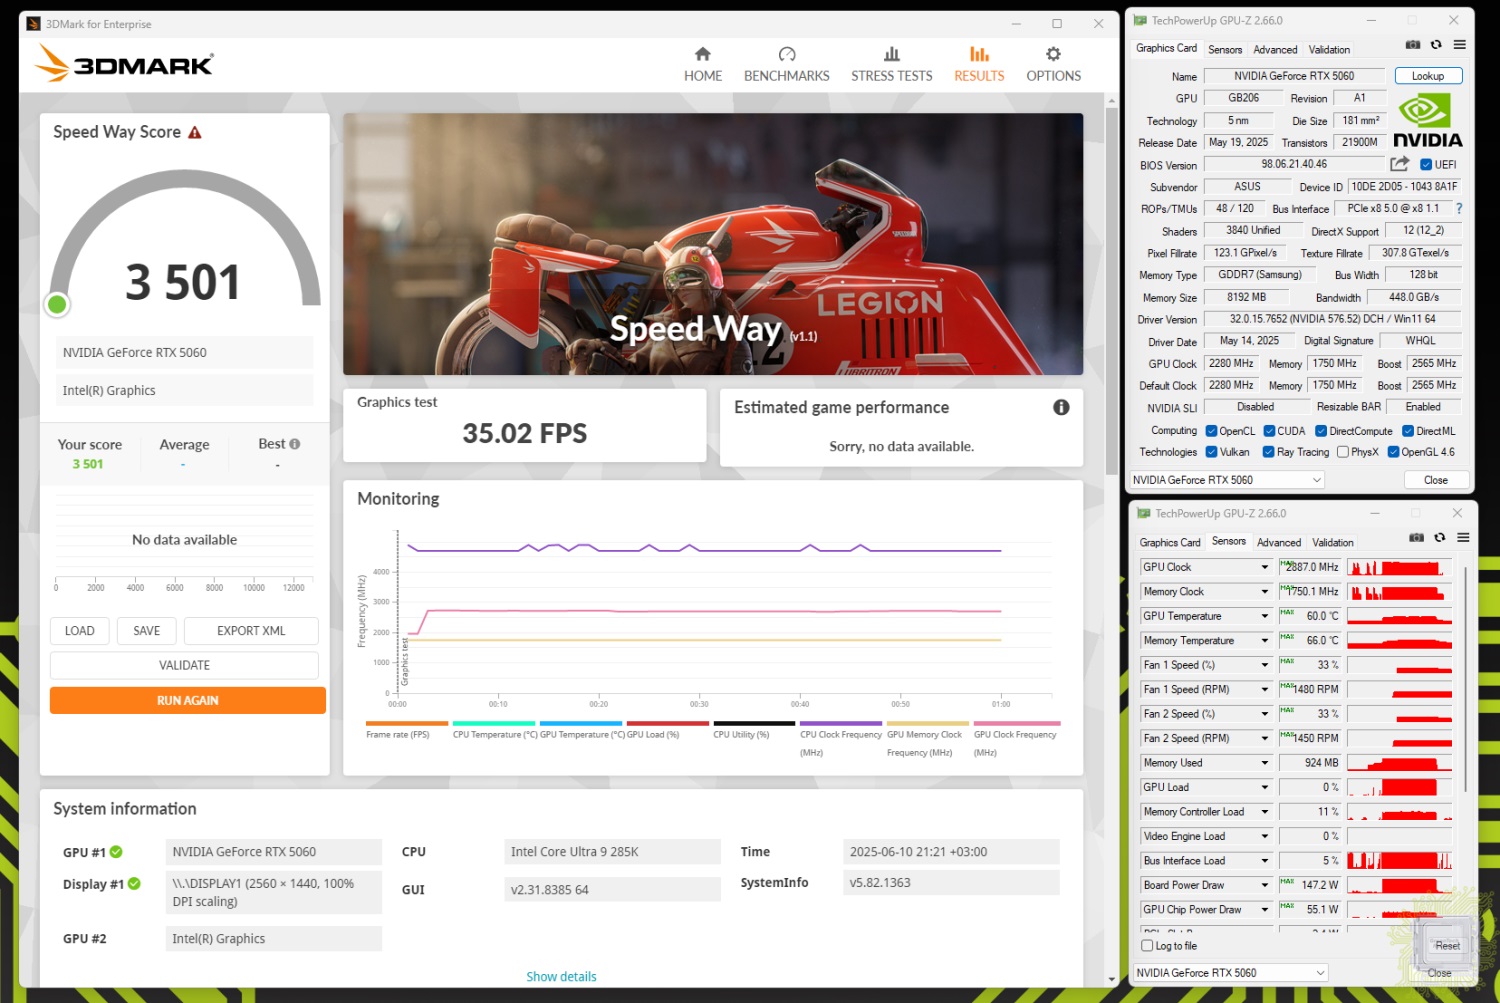The width and height of the screenshot is (1500, 1003).
Task: Open OPTIONS gear in 3DMark
Action: click(1054, 64)
